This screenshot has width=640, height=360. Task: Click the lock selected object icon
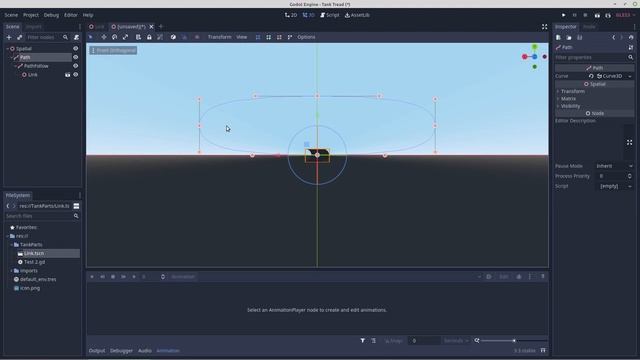(149, 37)
